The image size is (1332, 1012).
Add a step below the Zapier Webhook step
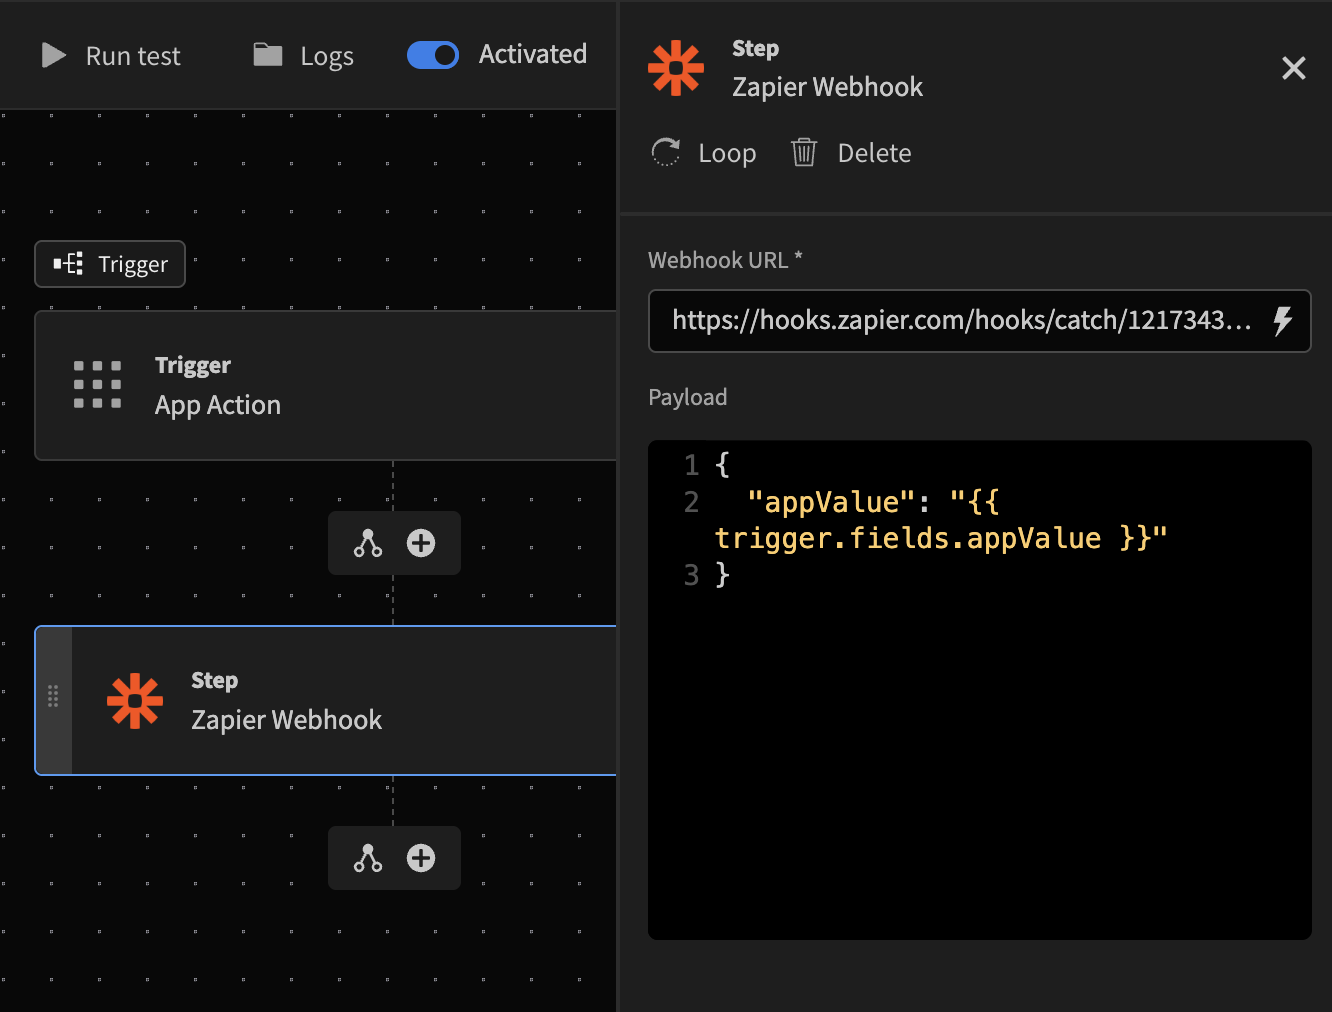click(421, 858)
